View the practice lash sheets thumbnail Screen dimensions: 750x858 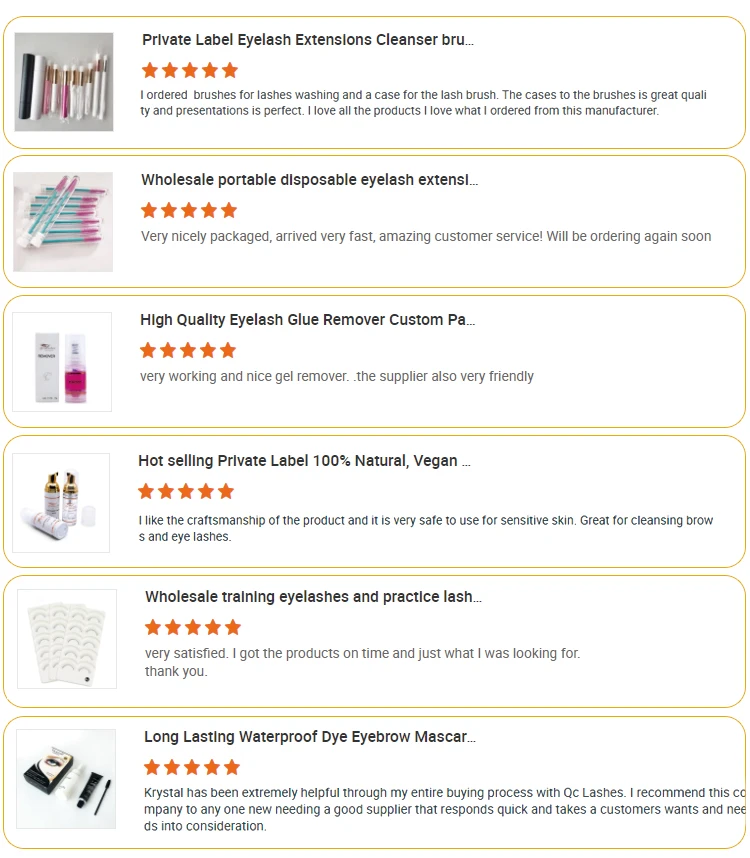coord(67,638)
